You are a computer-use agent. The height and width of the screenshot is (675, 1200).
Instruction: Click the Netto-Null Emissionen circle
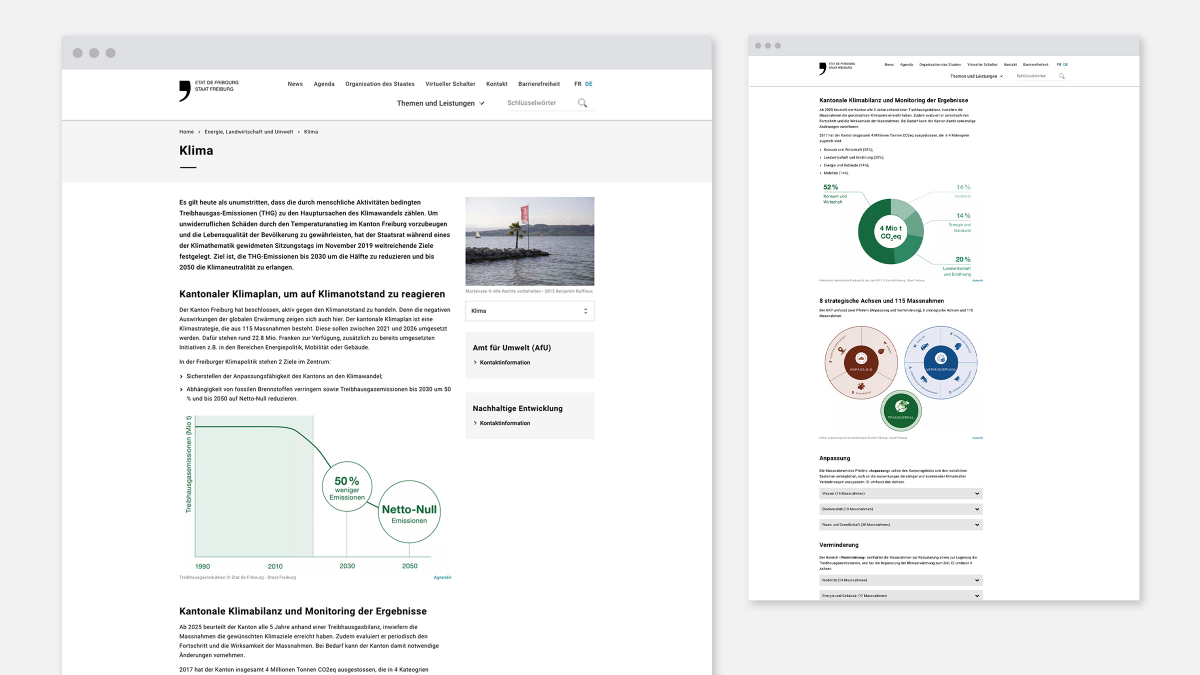(410, 510)
